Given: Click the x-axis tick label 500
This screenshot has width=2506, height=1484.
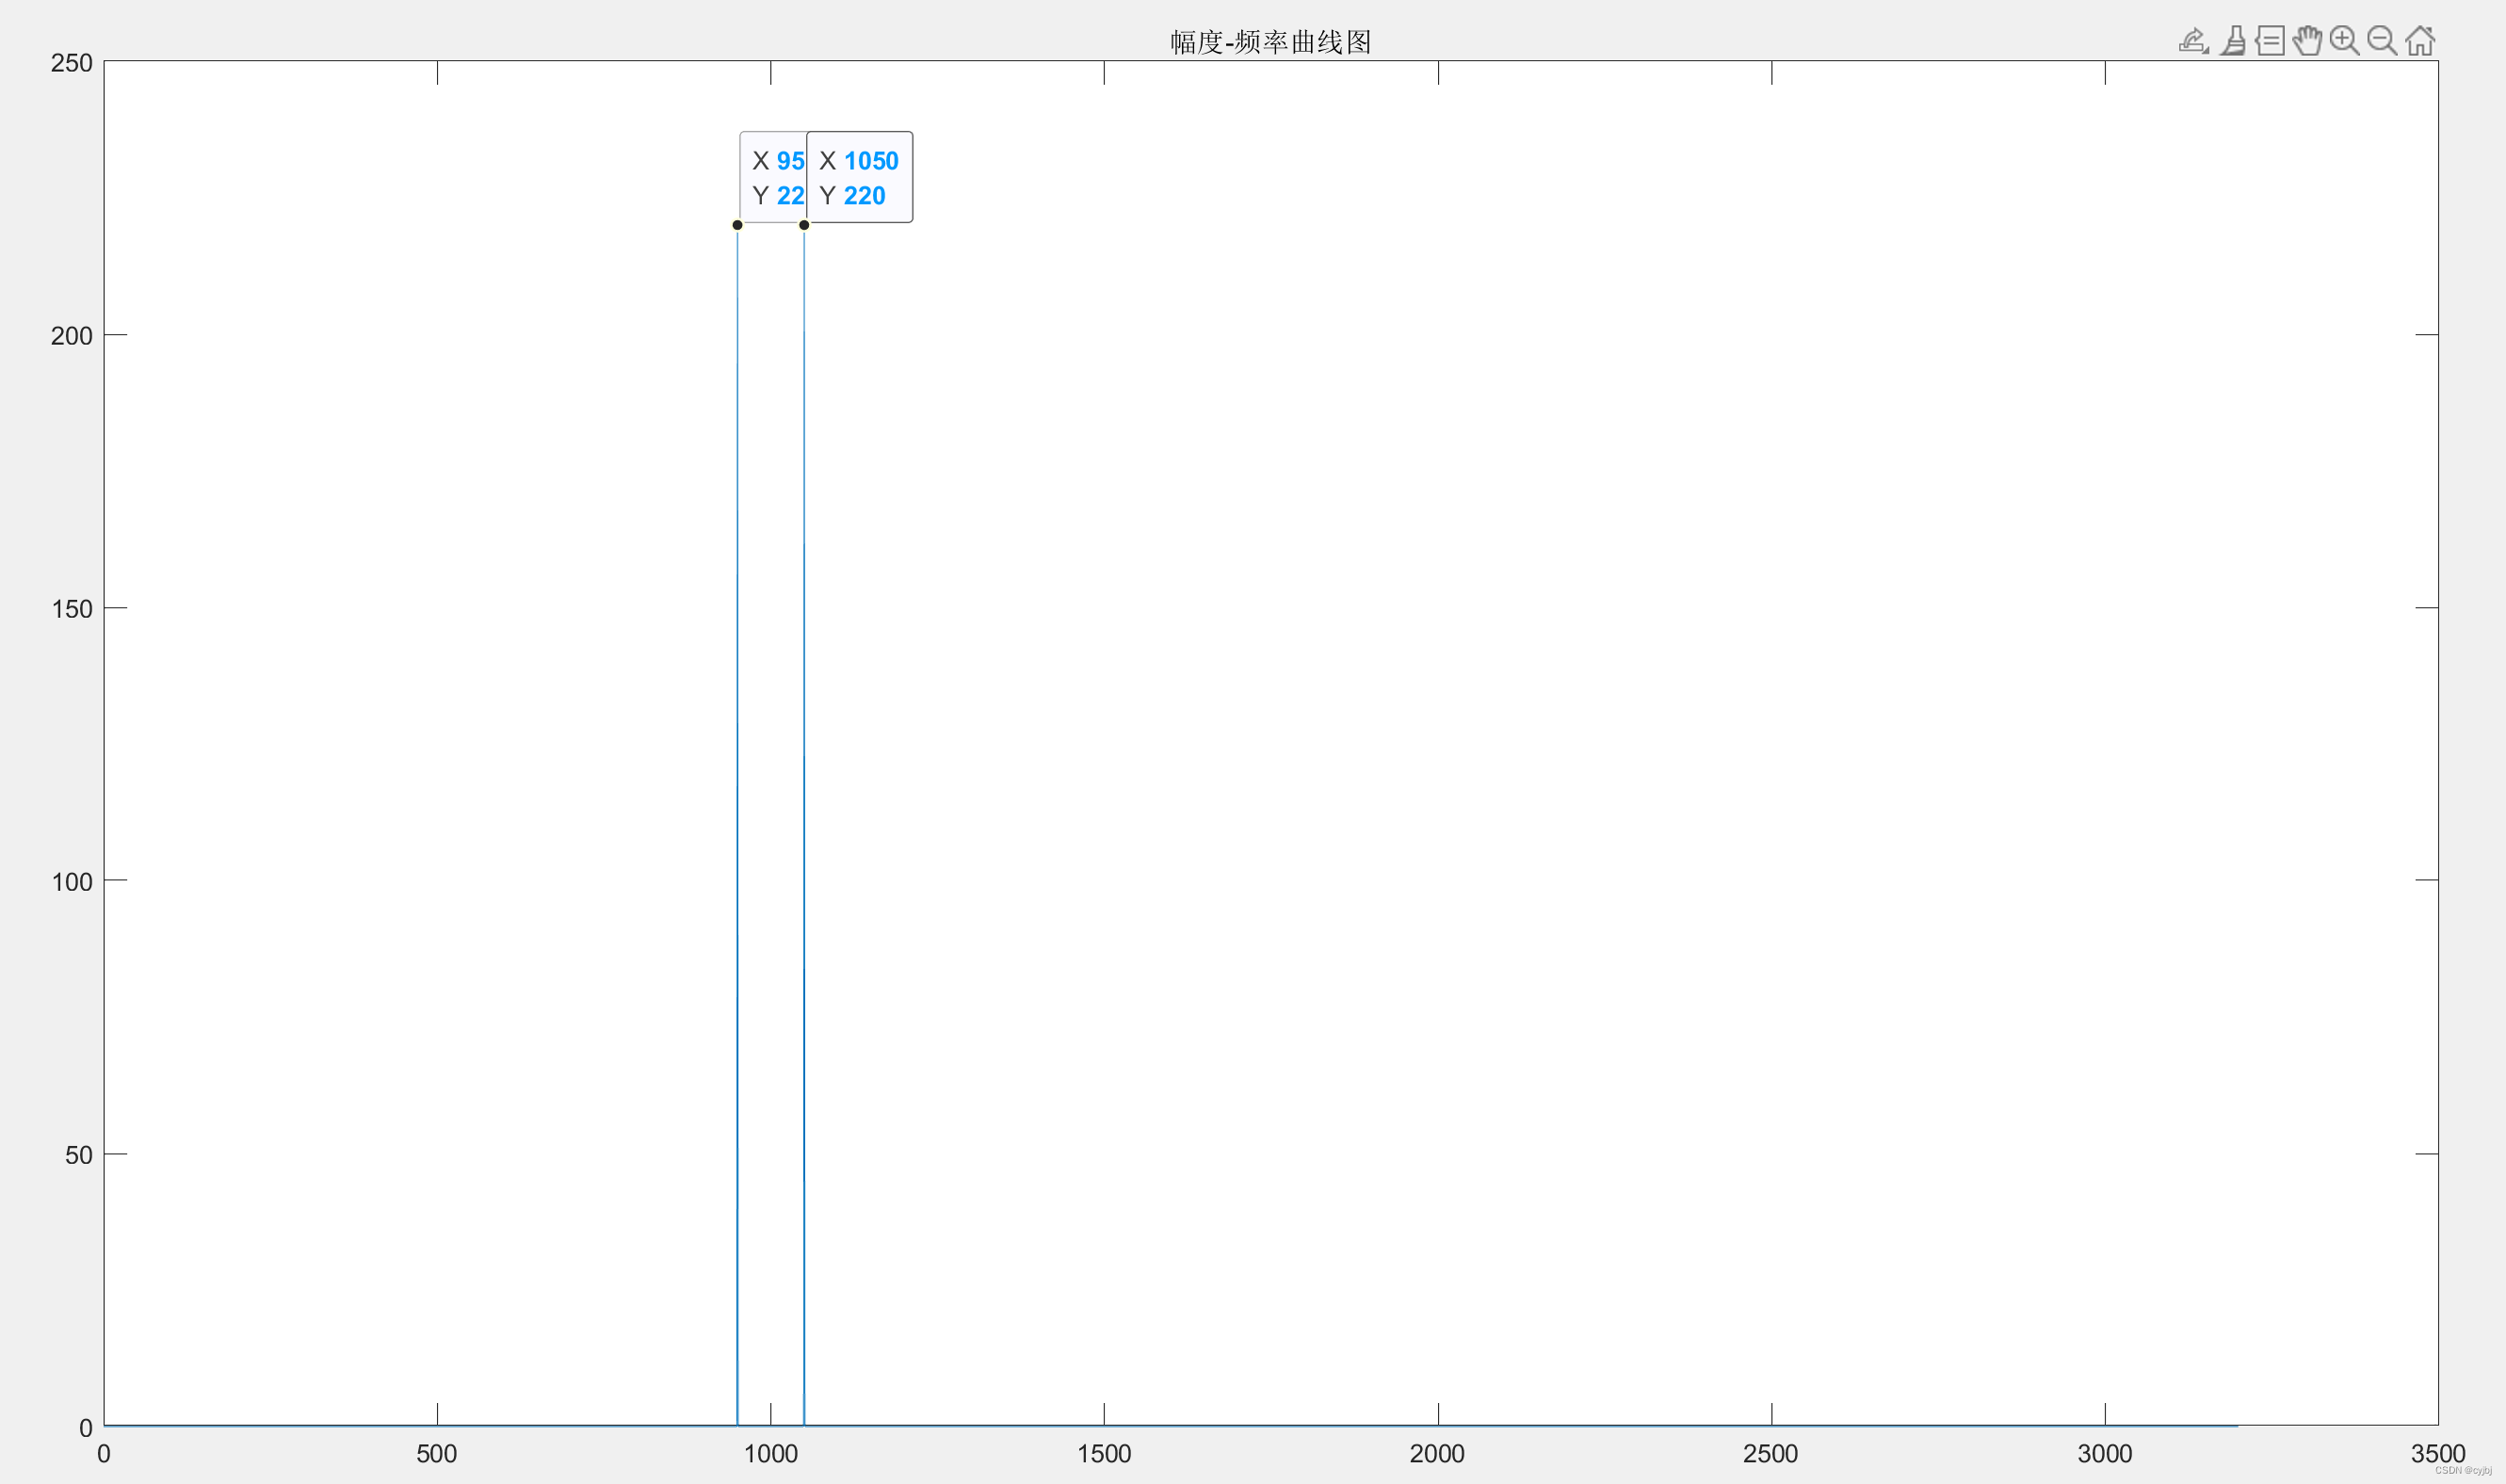Looking at the screenshot, I should pos(437,1454).
